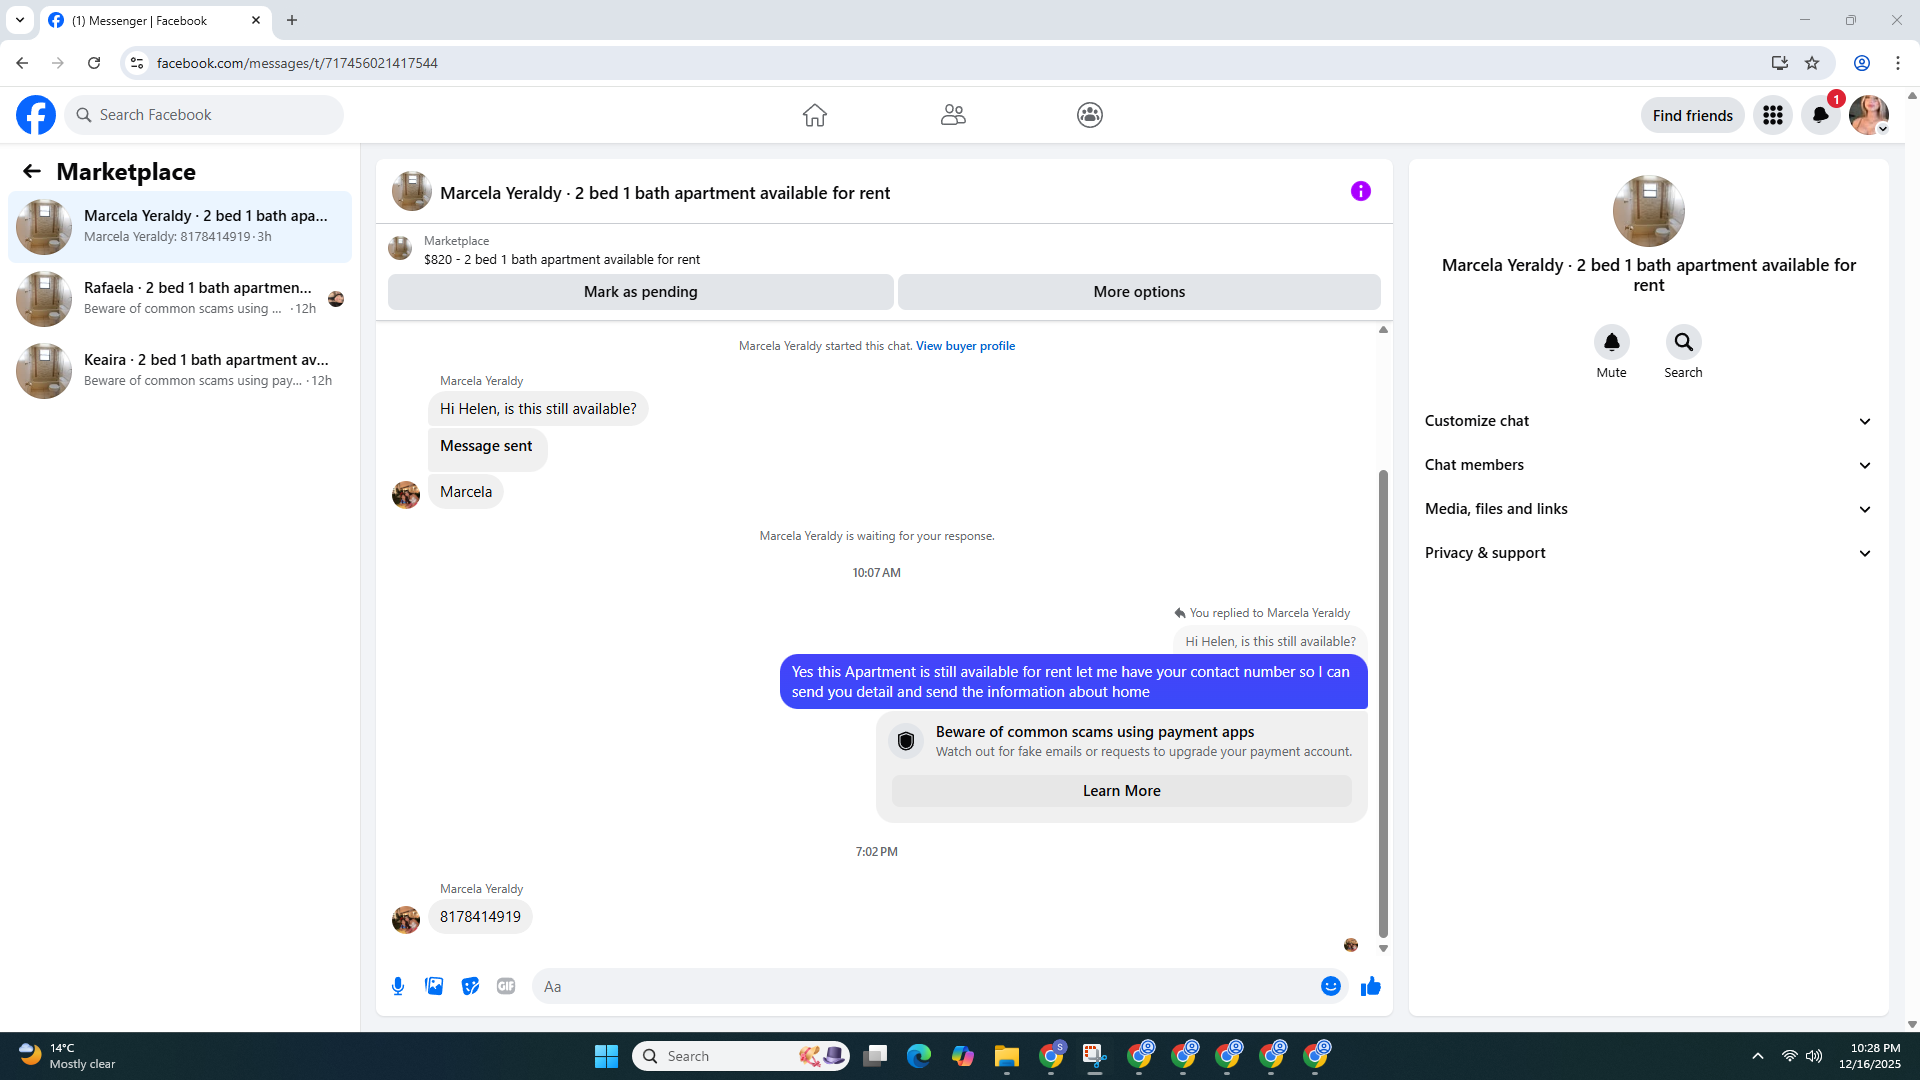Attach a photo using the image icon
This screenshot has width=1920, height=1080.
click(x=434, y=986)
